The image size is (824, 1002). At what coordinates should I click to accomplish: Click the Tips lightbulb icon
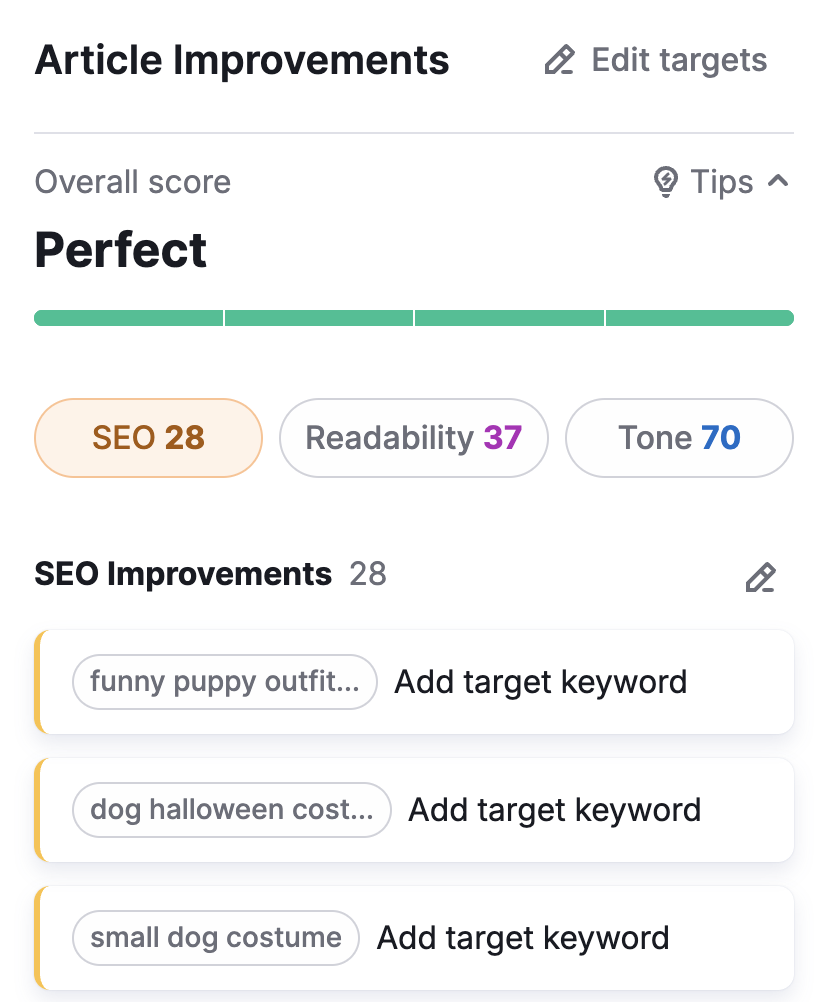click(665, 182)
